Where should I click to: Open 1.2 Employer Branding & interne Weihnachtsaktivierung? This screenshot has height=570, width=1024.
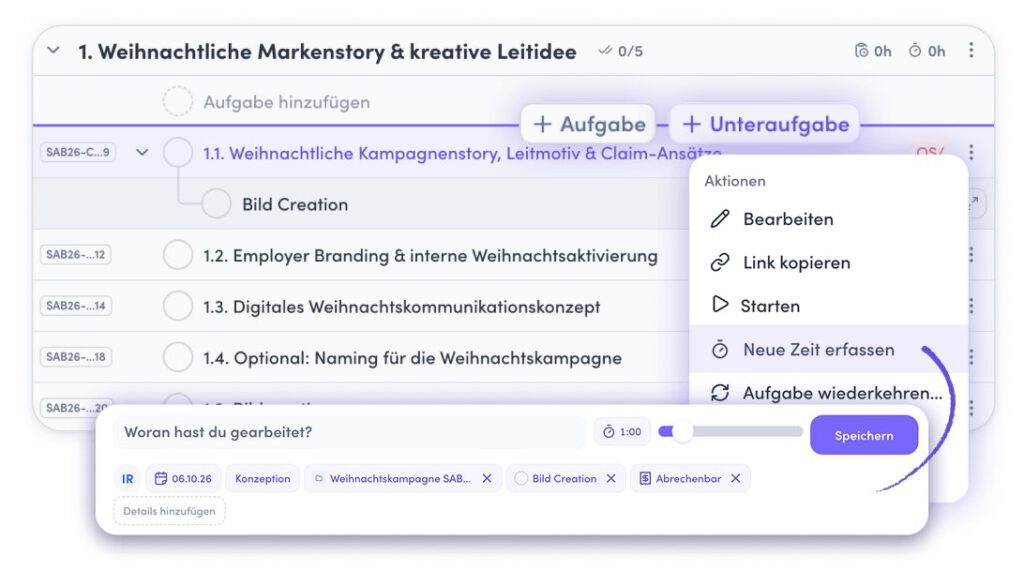pos(430,255)
